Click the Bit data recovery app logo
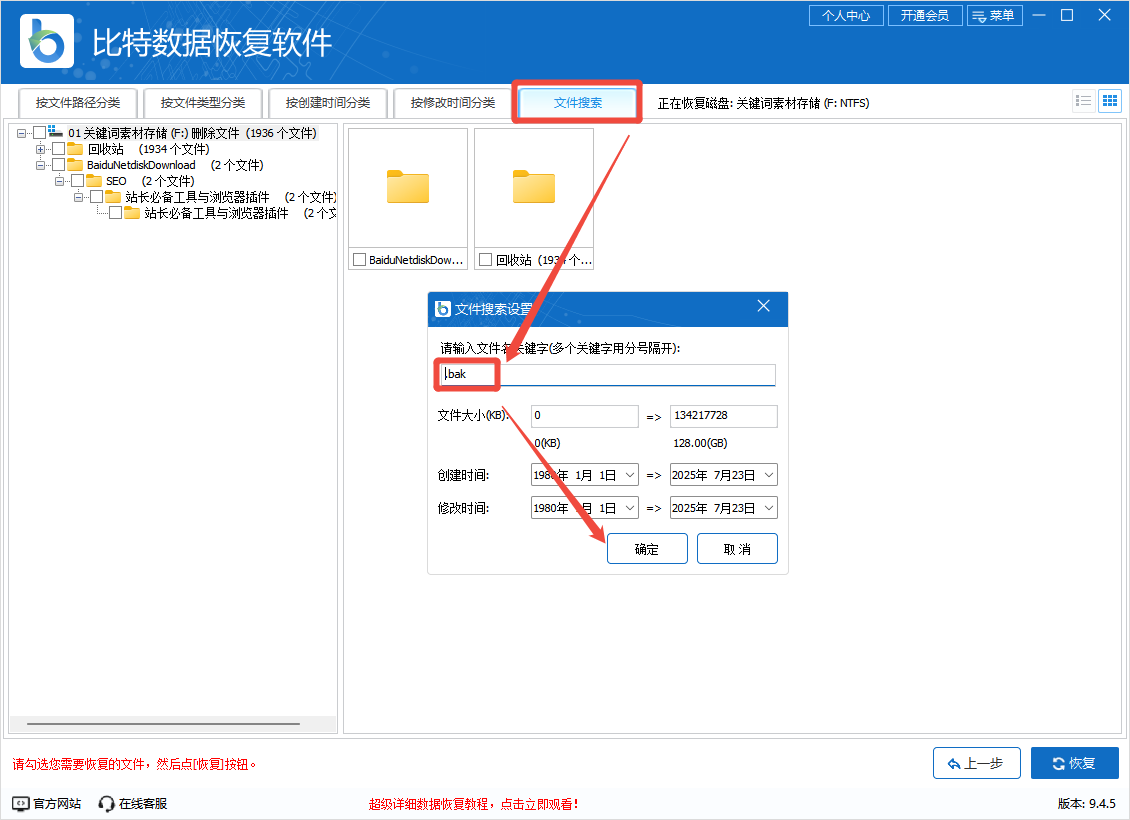 click(47, 41)
